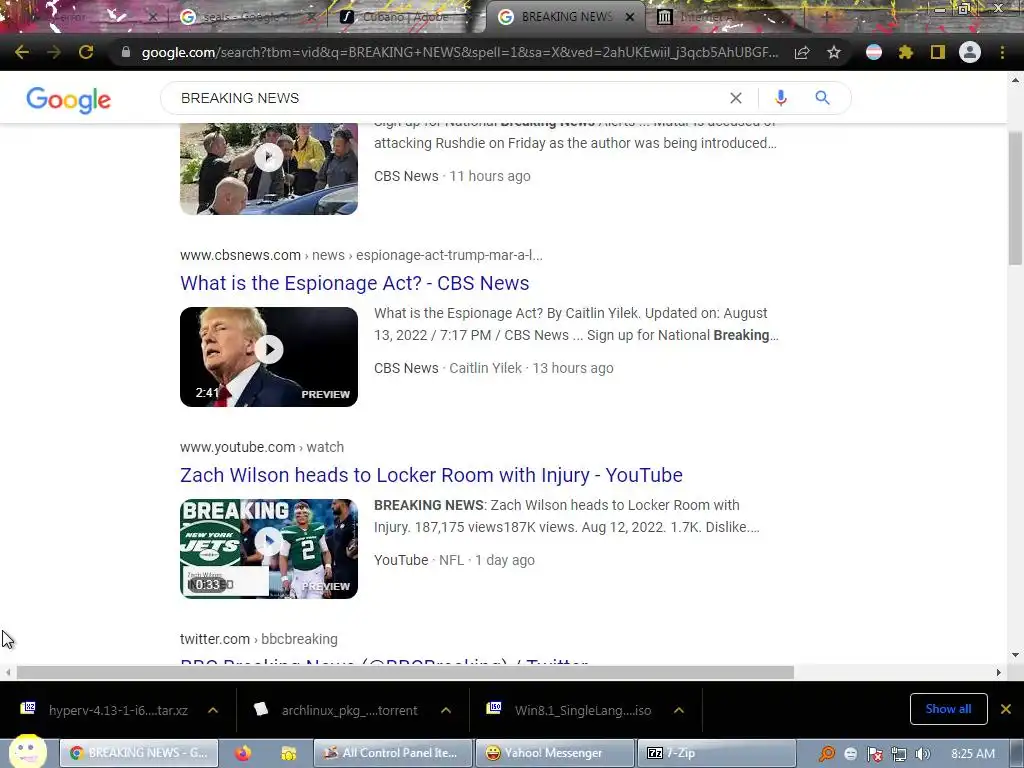Open What is the Espionage Act link

[355, 283]
